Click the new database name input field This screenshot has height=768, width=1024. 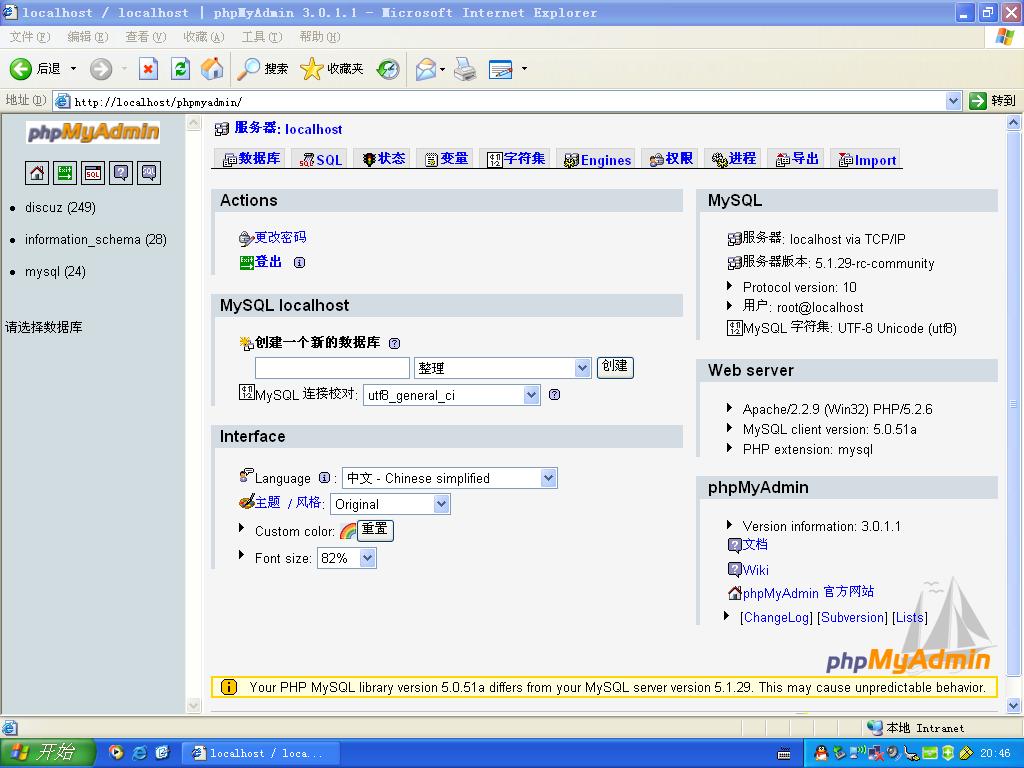(332, 368)
